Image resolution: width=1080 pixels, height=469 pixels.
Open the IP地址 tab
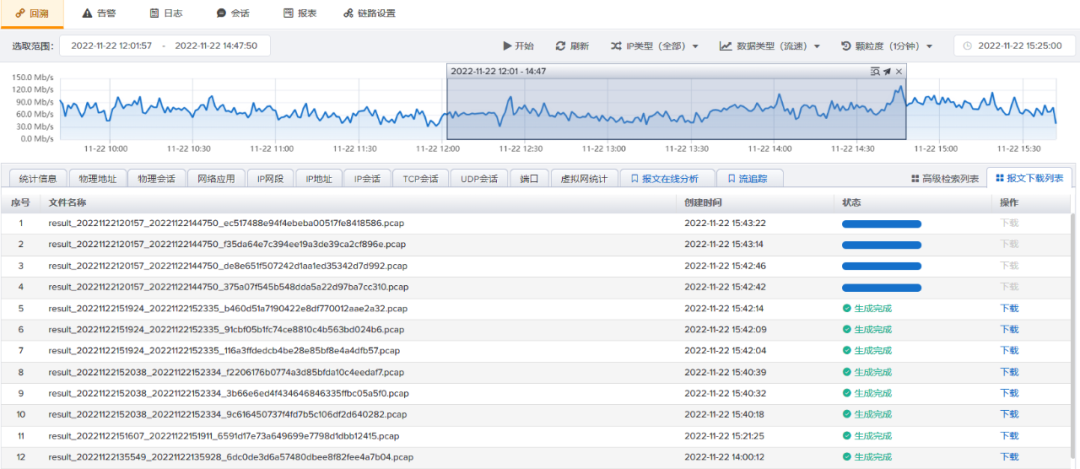319,178
